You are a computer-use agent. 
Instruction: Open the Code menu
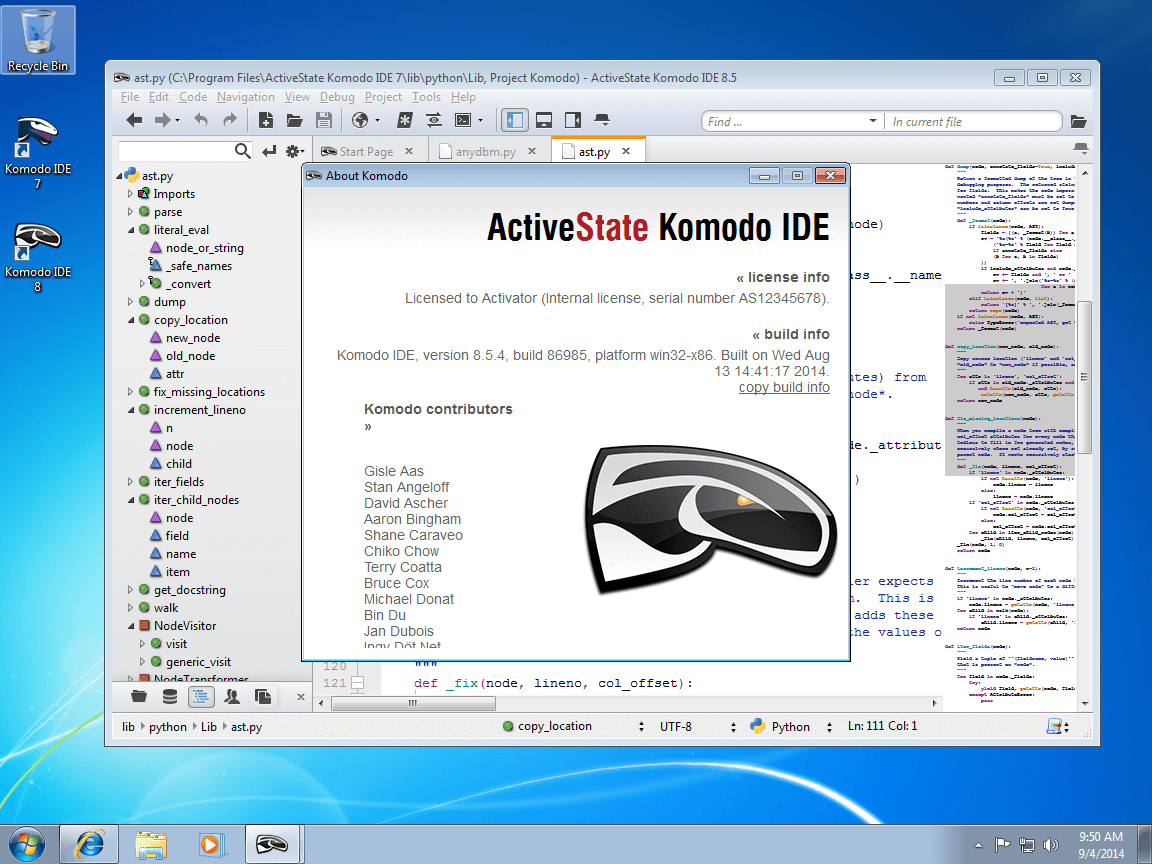pos(192,97)
